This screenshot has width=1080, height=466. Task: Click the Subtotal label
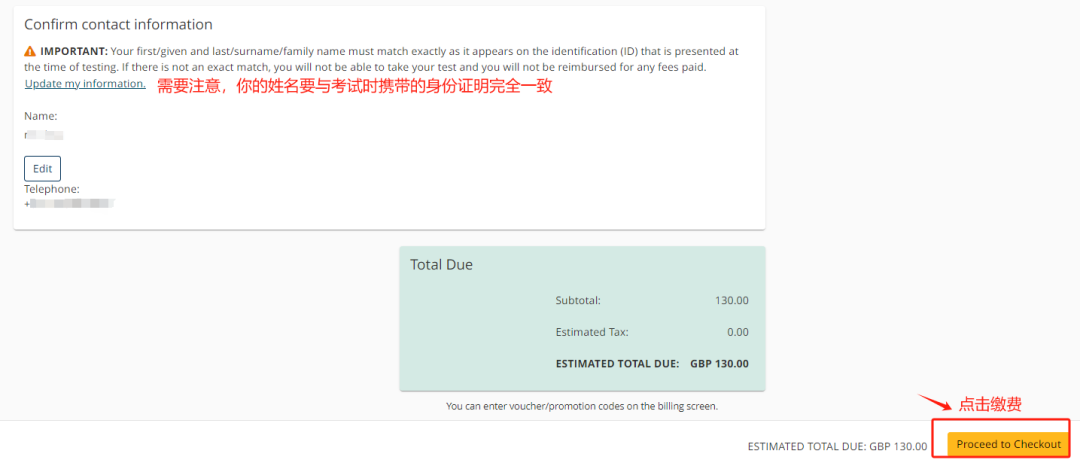[578, 300]
